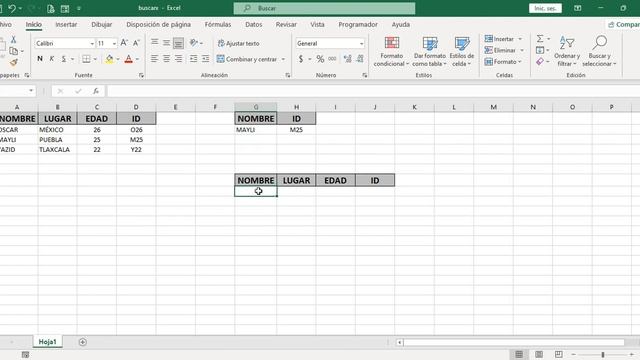Open Dar formato como tabla gallery
Screen dimensions: 640x360
point(429,51)
